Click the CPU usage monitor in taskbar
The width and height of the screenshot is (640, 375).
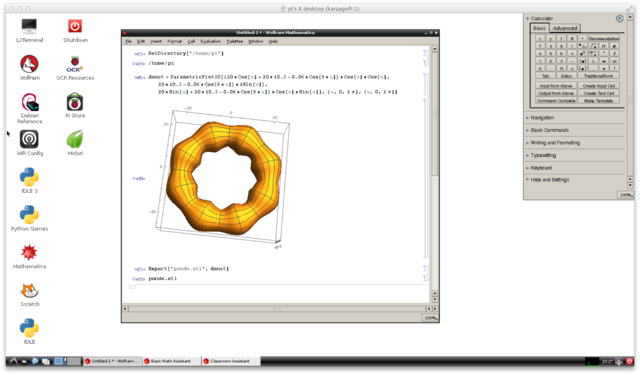[591, 361]
